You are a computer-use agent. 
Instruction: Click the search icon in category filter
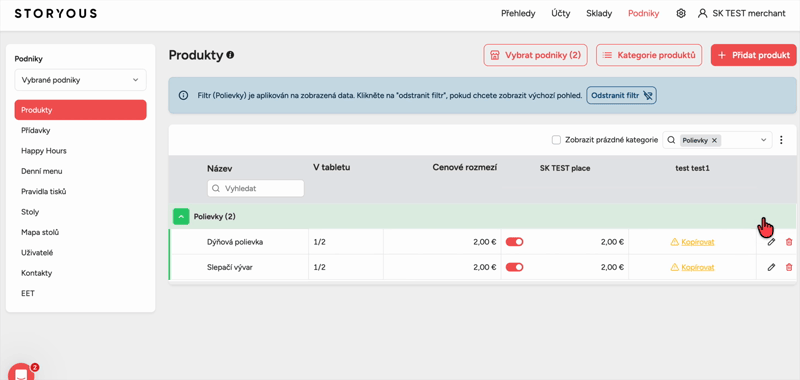(x=671, y=140)
